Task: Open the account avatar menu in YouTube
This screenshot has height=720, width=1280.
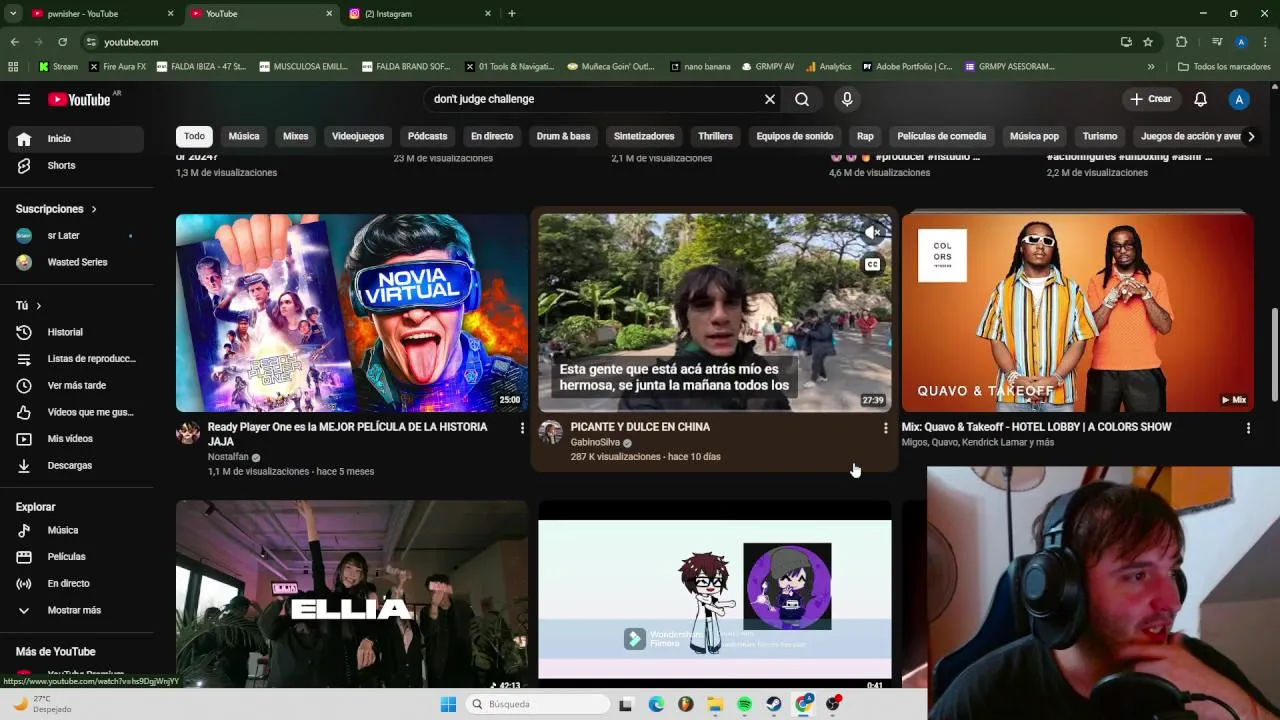Action: click(x=1239, y=99)
